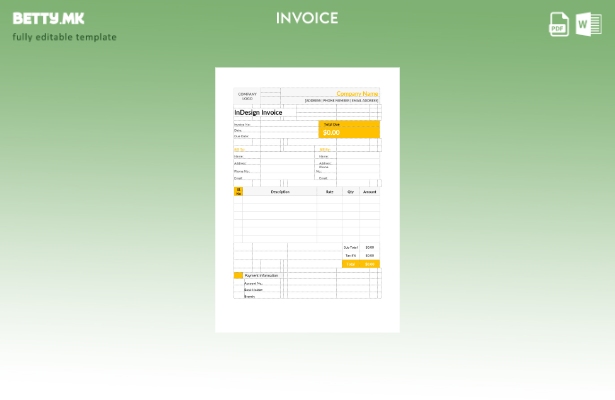Click the first empty description row
This screenshot has width=615, height=400.
280,199
